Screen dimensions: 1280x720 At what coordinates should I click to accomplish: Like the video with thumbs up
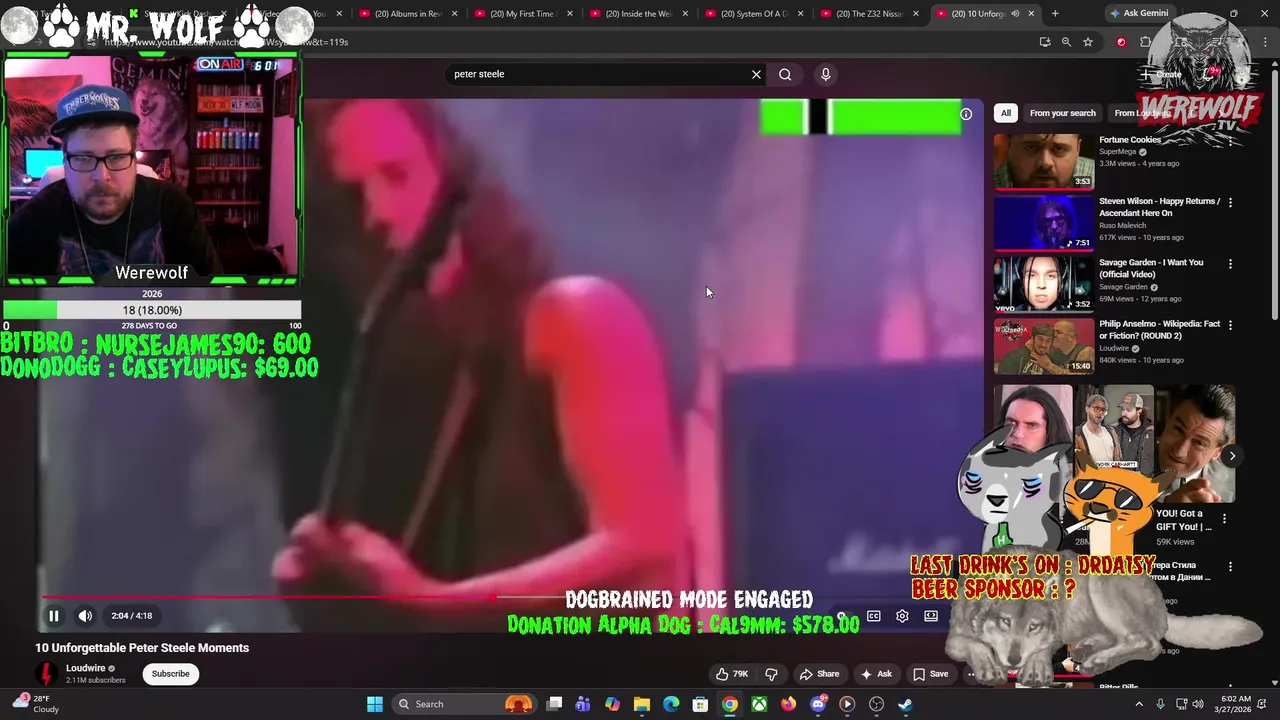732,674
